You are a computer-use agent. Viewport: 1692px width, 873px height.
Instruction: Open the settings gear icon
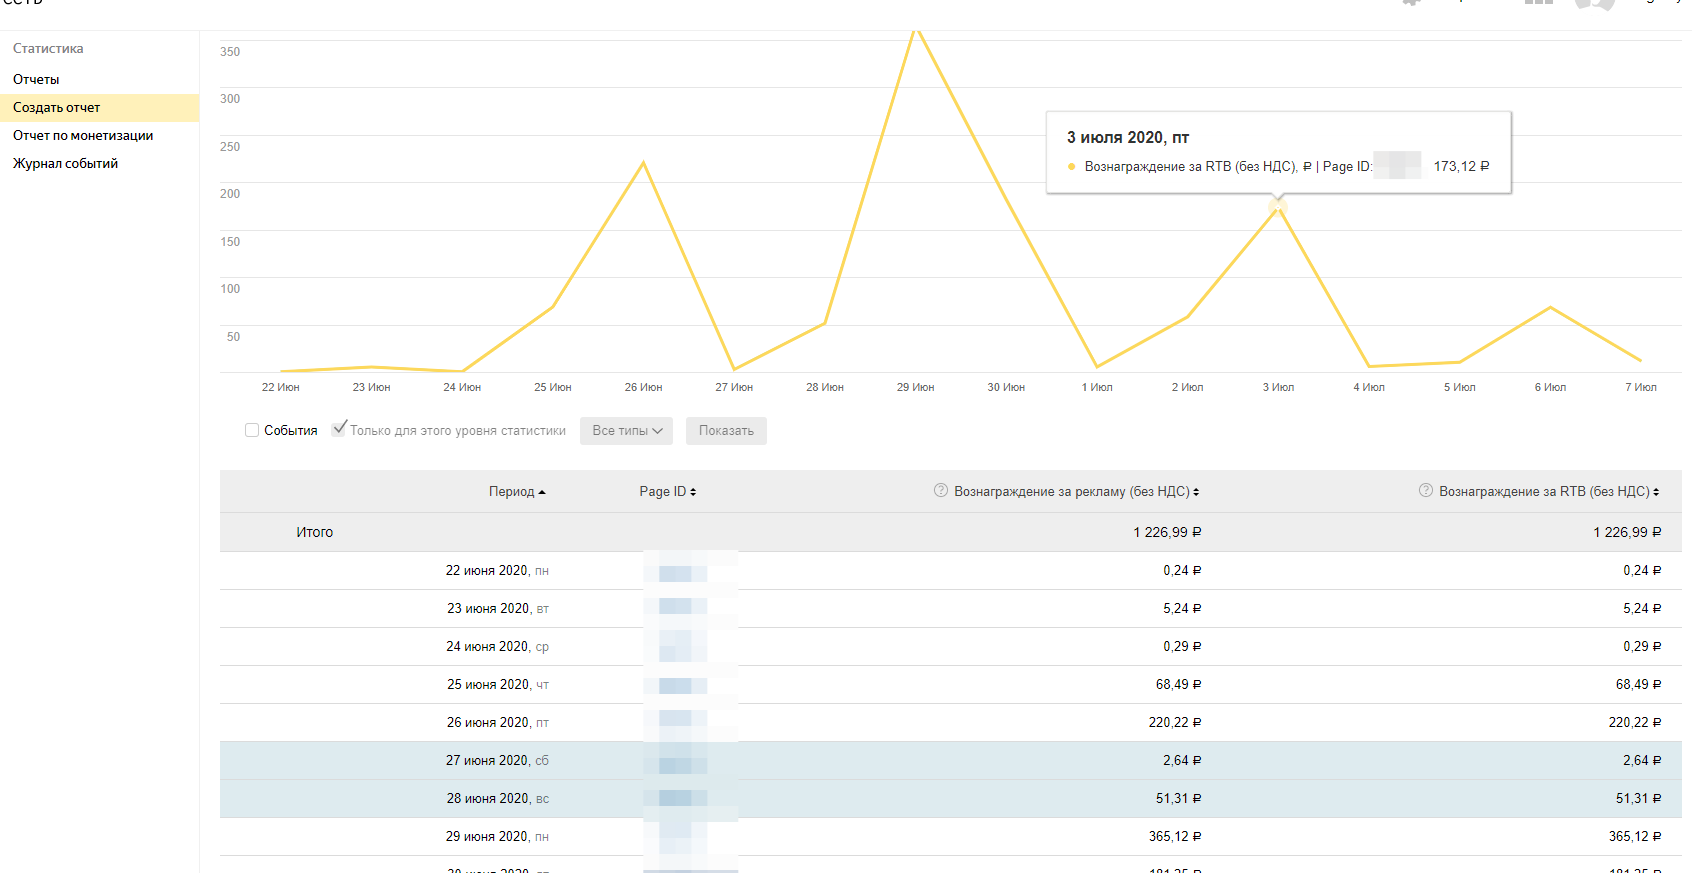click(1411, 3)
